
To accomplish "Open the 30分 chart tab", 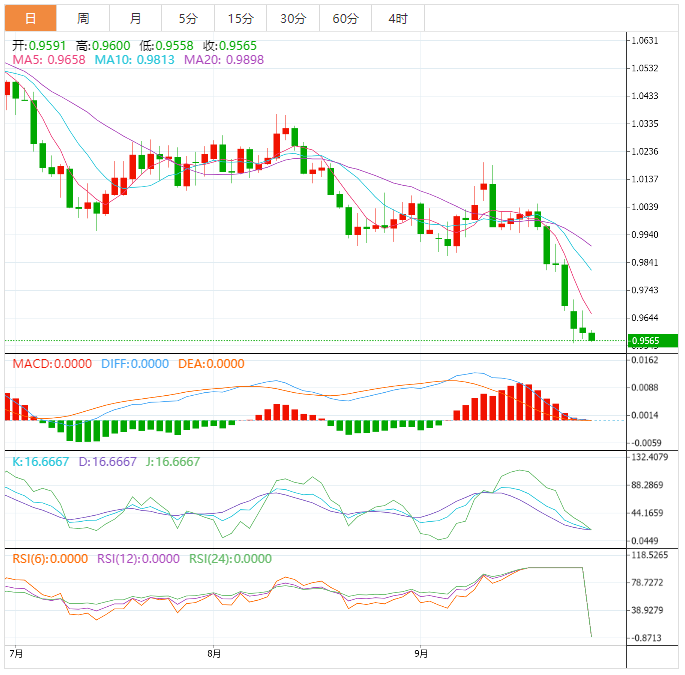I will click(293, 18).
